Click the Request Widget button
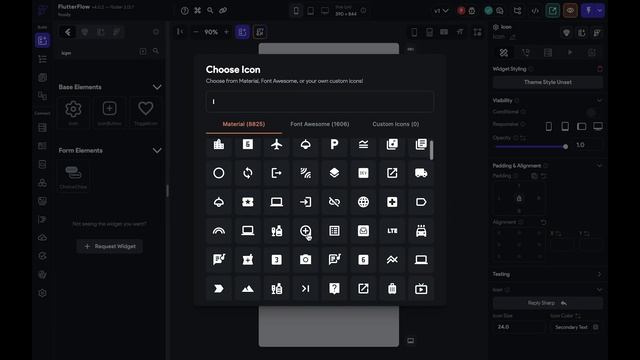This screenshot has width=640, height=360. coord(109,246)
